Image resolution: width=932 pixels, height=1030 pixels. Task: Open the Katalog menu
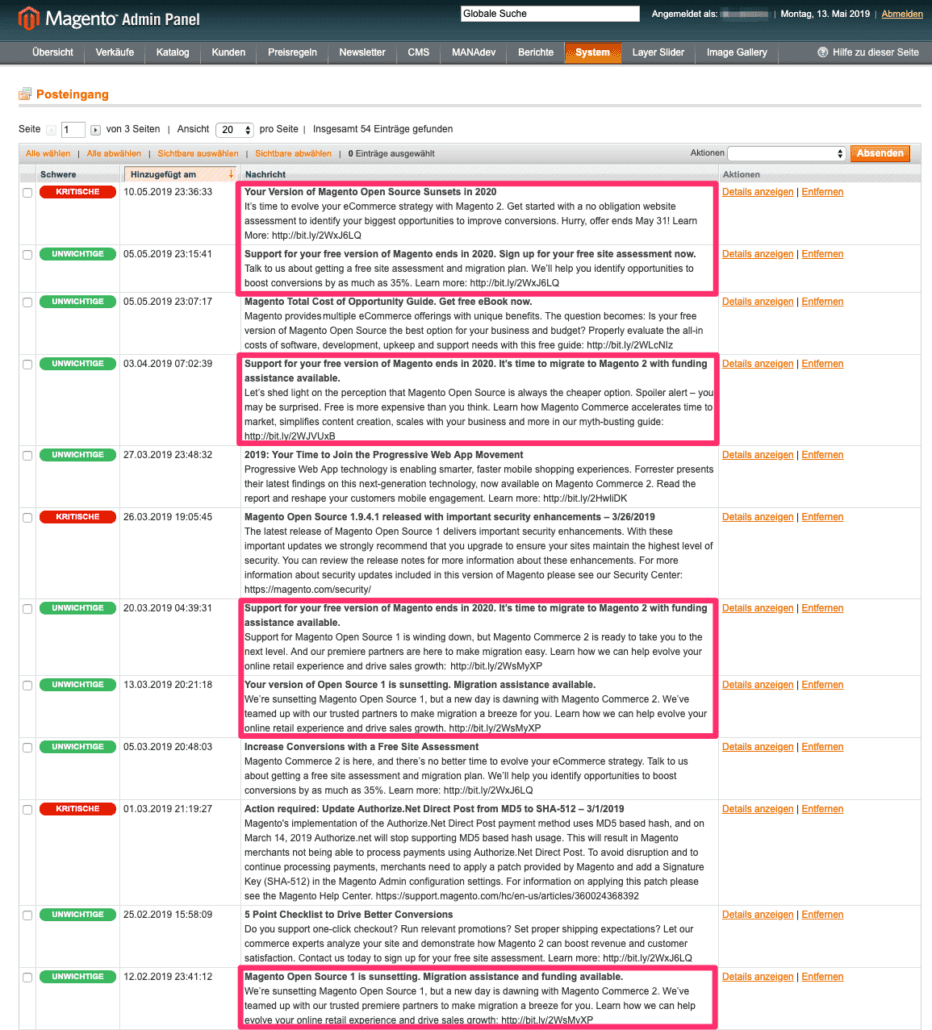point(172,52)
